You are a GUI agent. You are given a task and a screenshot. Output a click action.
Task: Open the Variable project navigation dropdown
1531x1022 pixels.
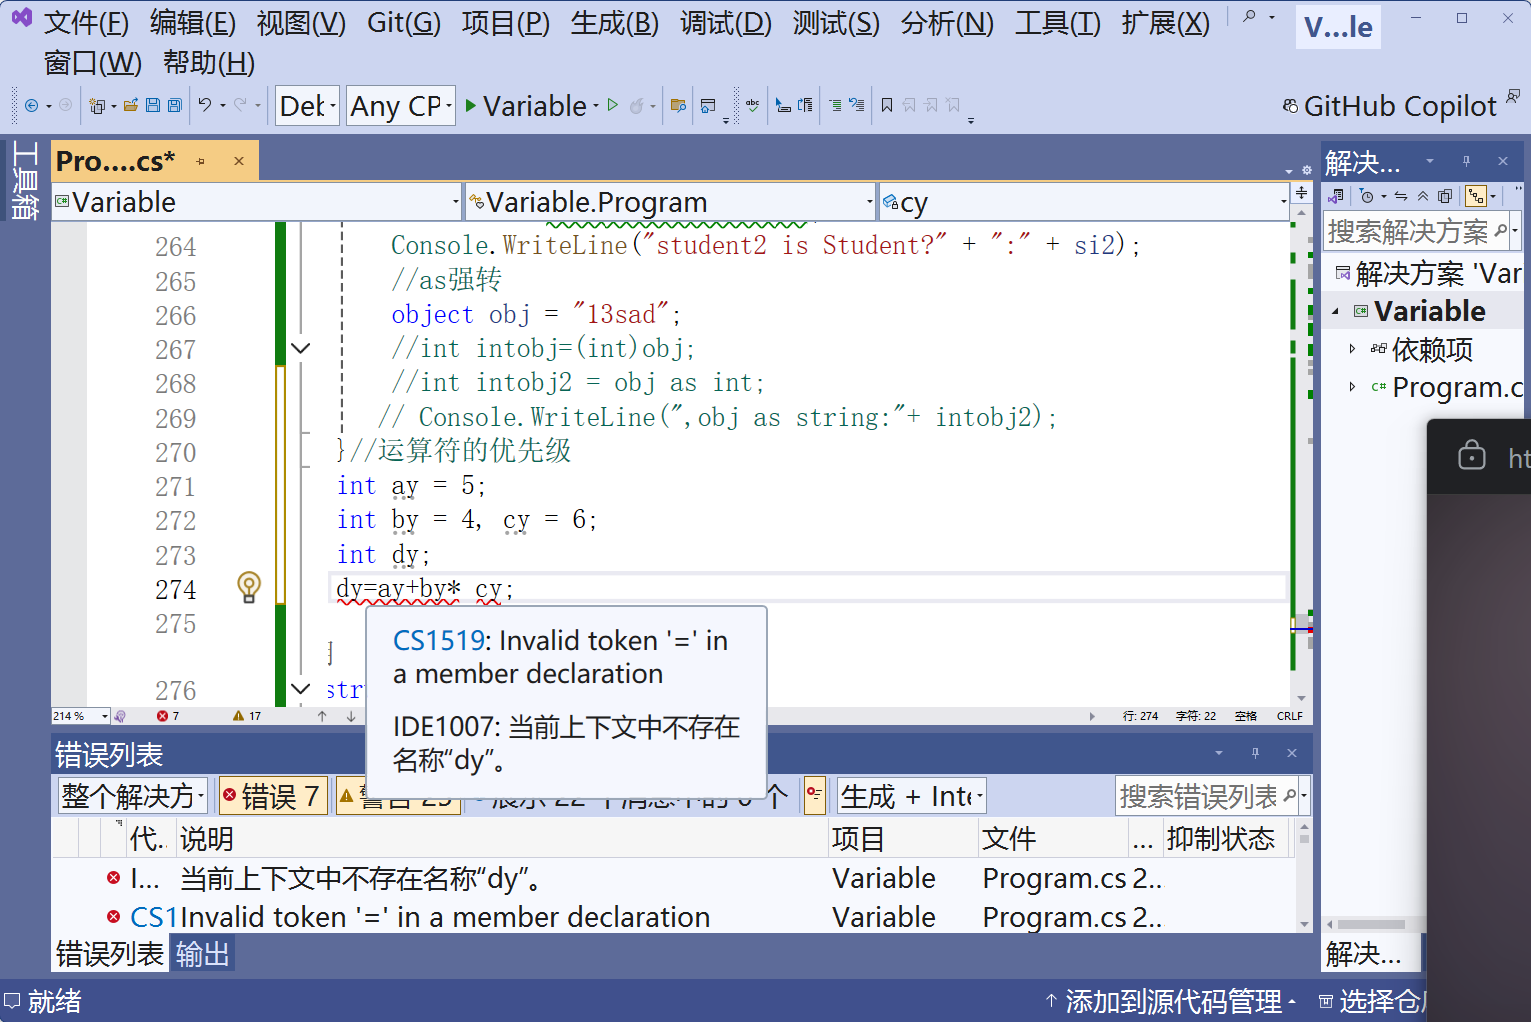[x=257, y=202]
